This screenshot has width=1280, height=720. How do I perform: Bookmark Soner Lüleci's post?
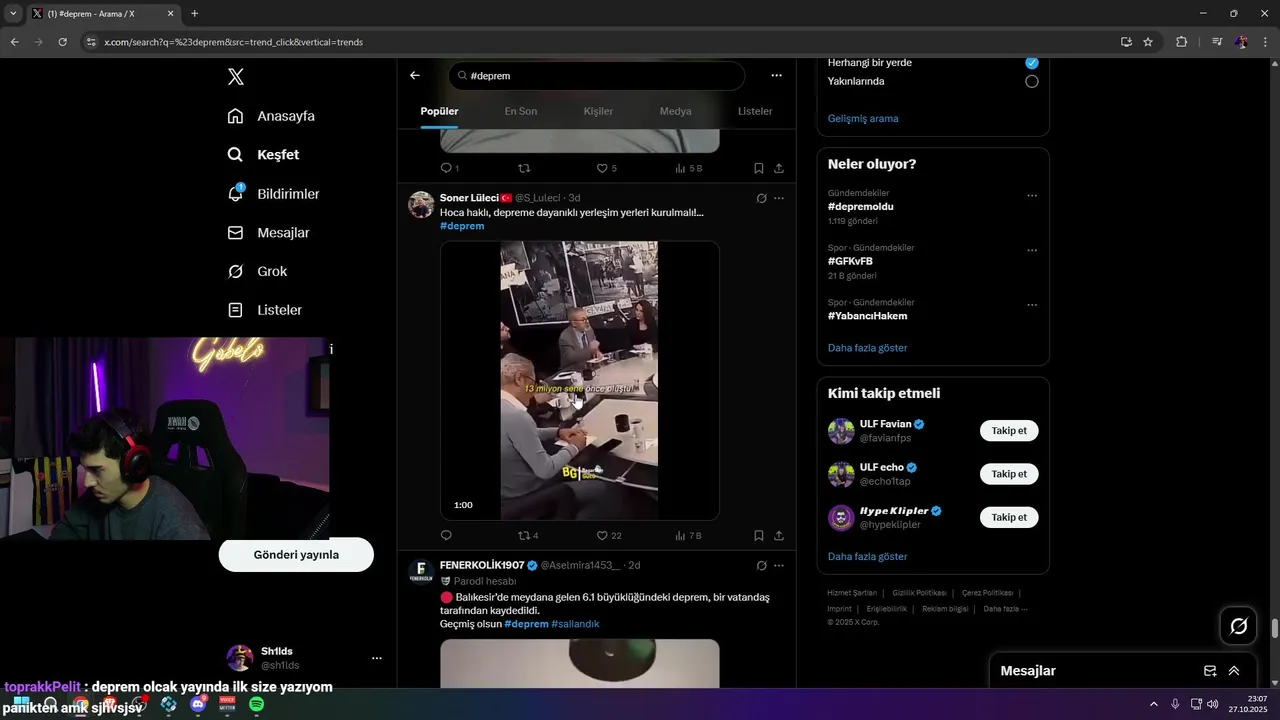759,536
